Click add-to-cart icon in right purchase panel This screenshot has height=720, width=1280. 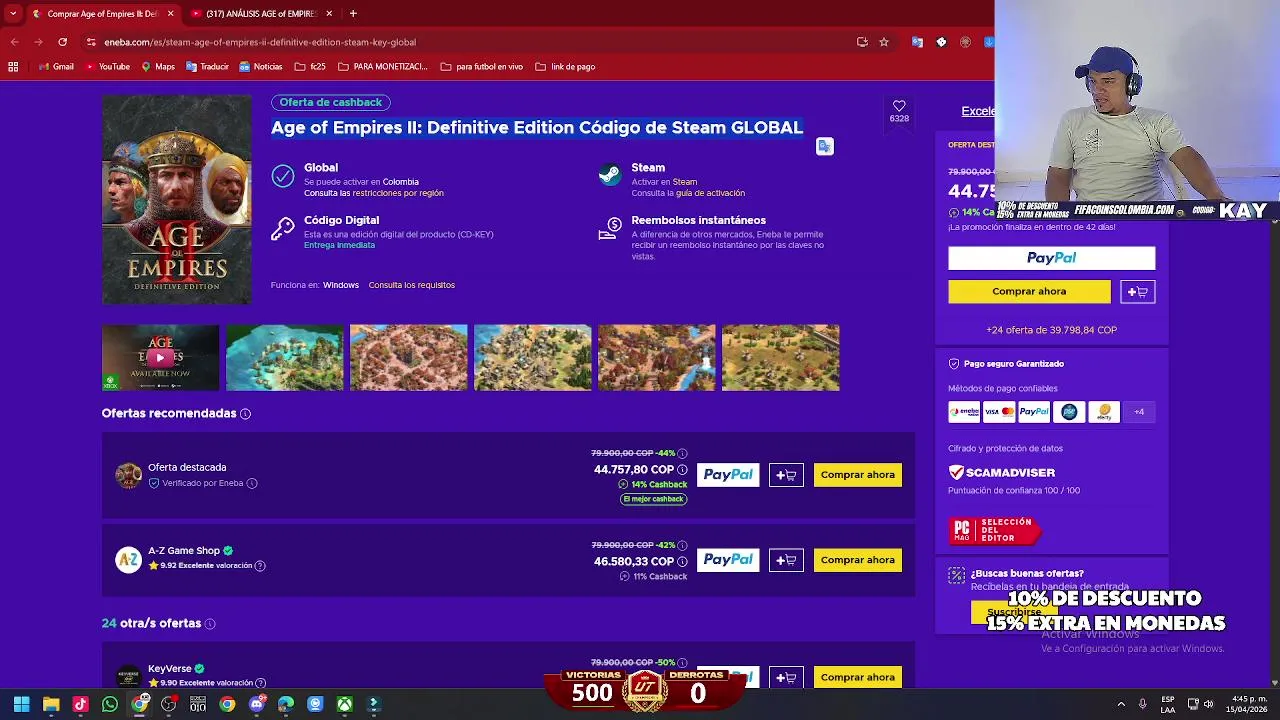1137,292
